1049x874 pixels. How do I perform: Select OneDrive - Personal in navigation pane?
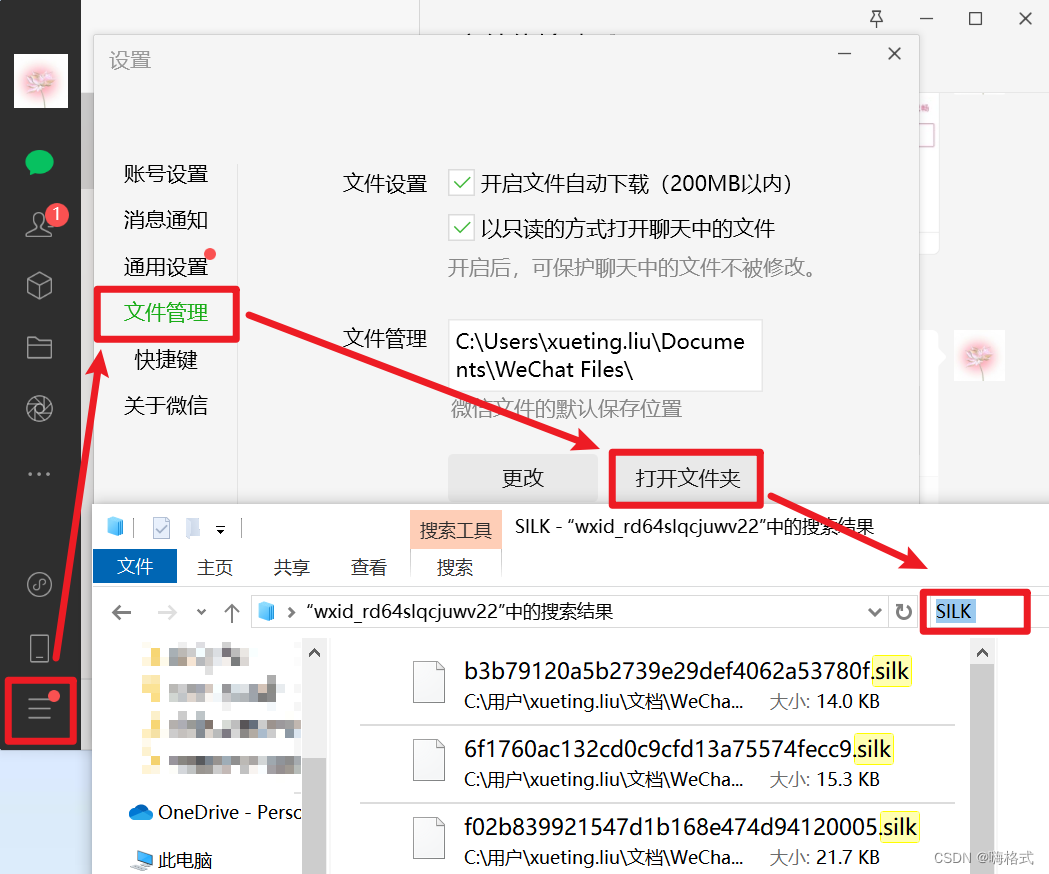tap(215, 812)
